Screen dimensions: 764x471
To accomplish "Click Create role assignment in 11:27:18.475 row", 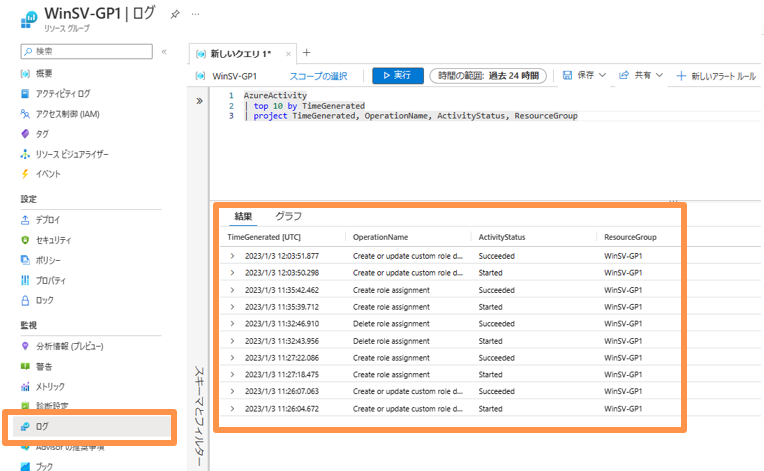I will tap(391, 375).
